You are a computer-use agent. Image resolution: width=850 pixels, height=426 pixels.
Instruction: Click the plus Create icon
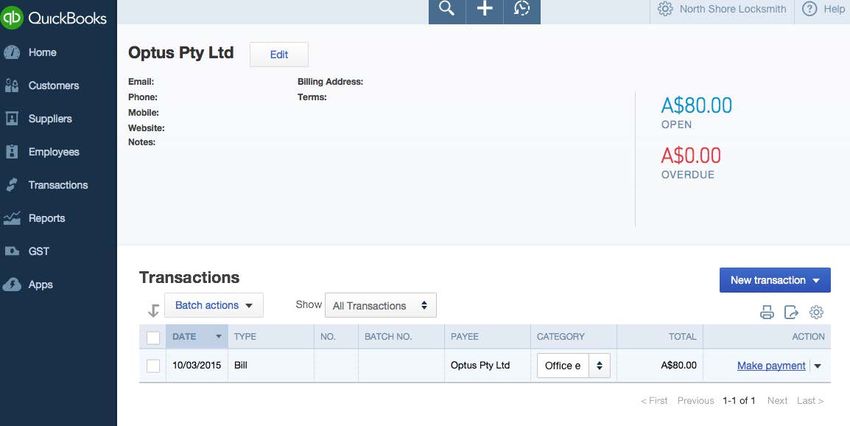[x=485, y=9]
